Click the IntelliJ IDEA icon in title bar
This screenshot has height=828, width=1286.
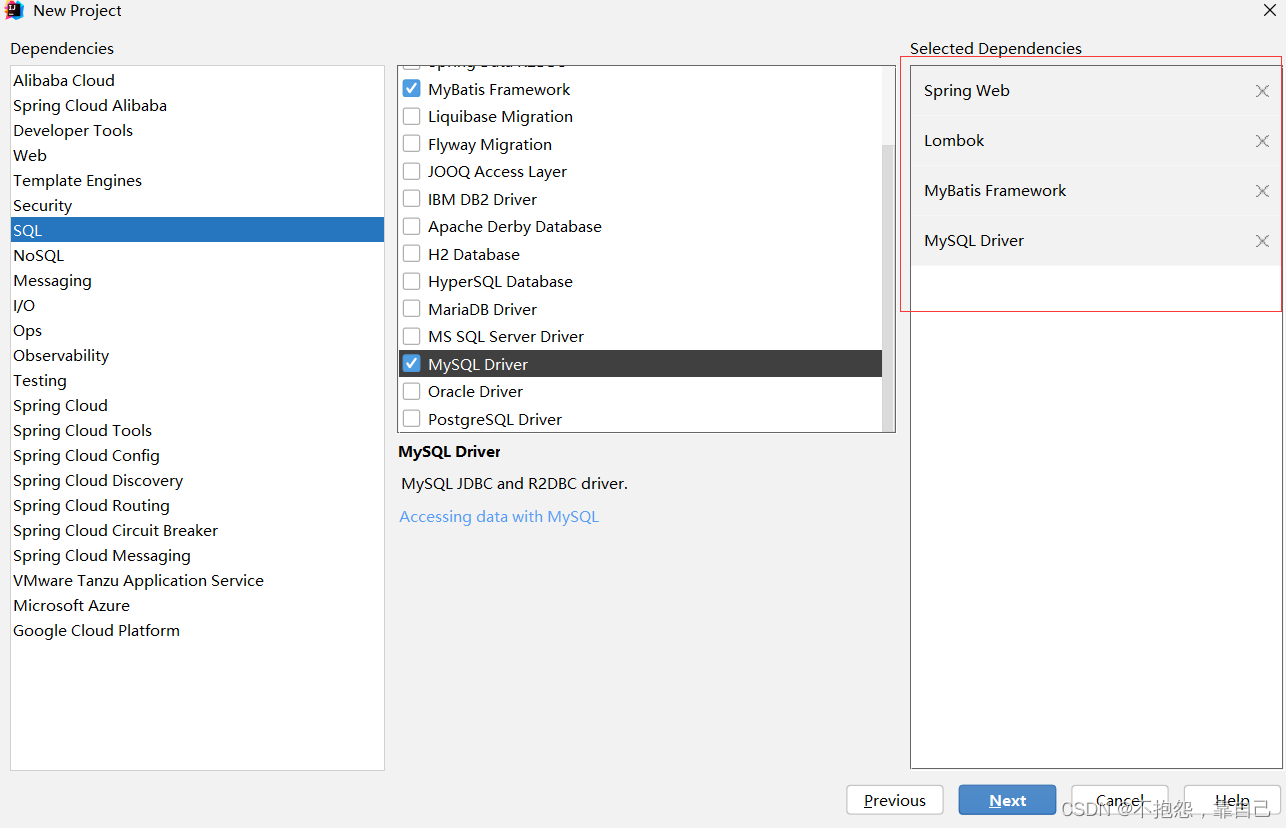[11, 10]
